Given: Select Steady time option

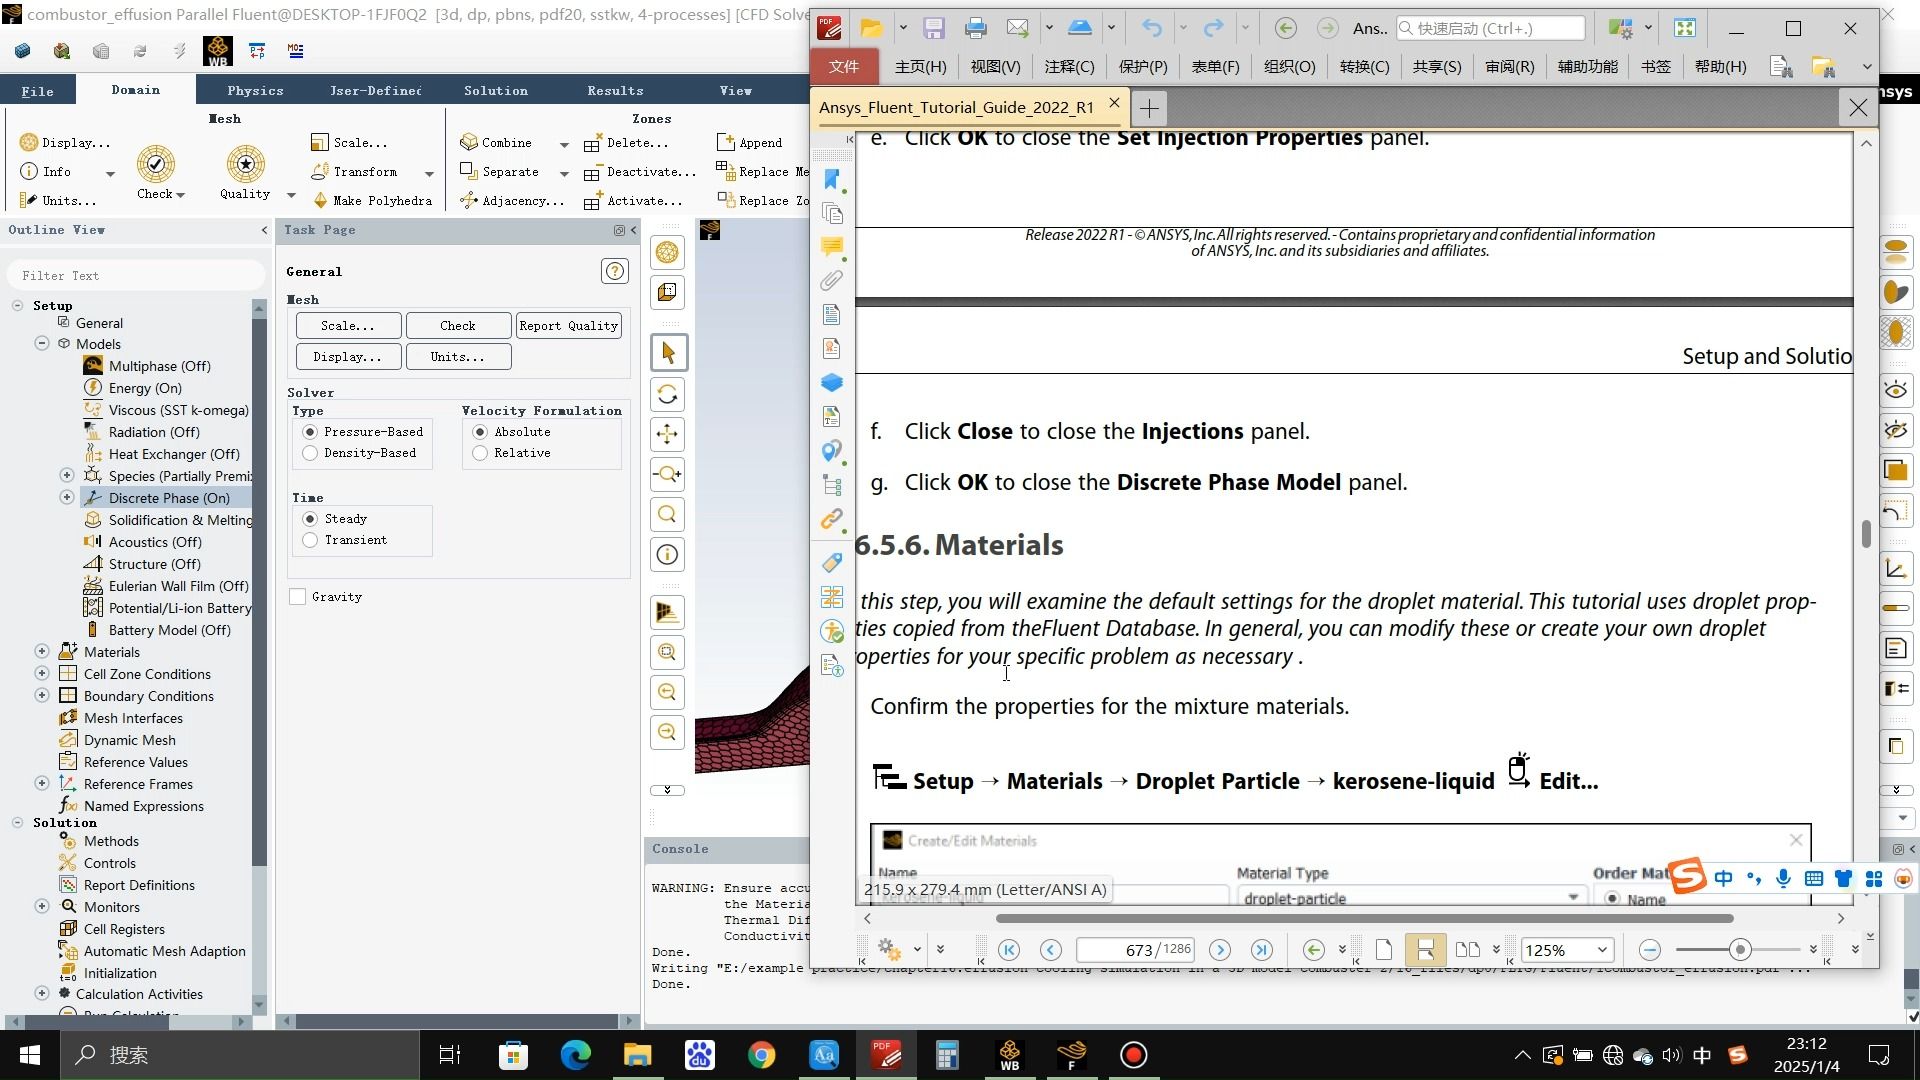Looking at the screenshot, I should click(x=310, y=519).
